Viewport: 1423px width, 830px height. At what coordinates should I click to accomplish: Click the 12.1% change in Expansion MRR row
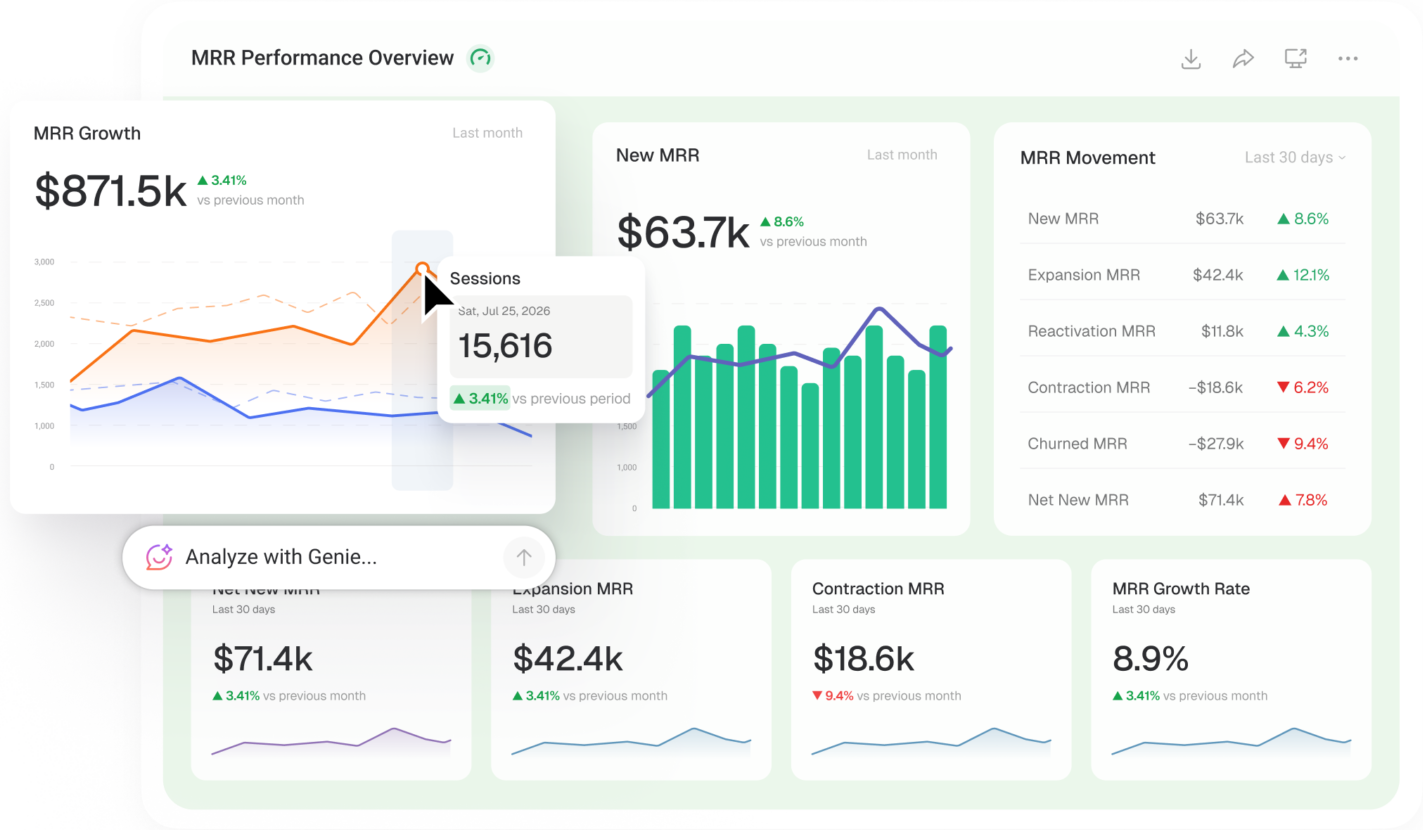tap(1303, 275)
